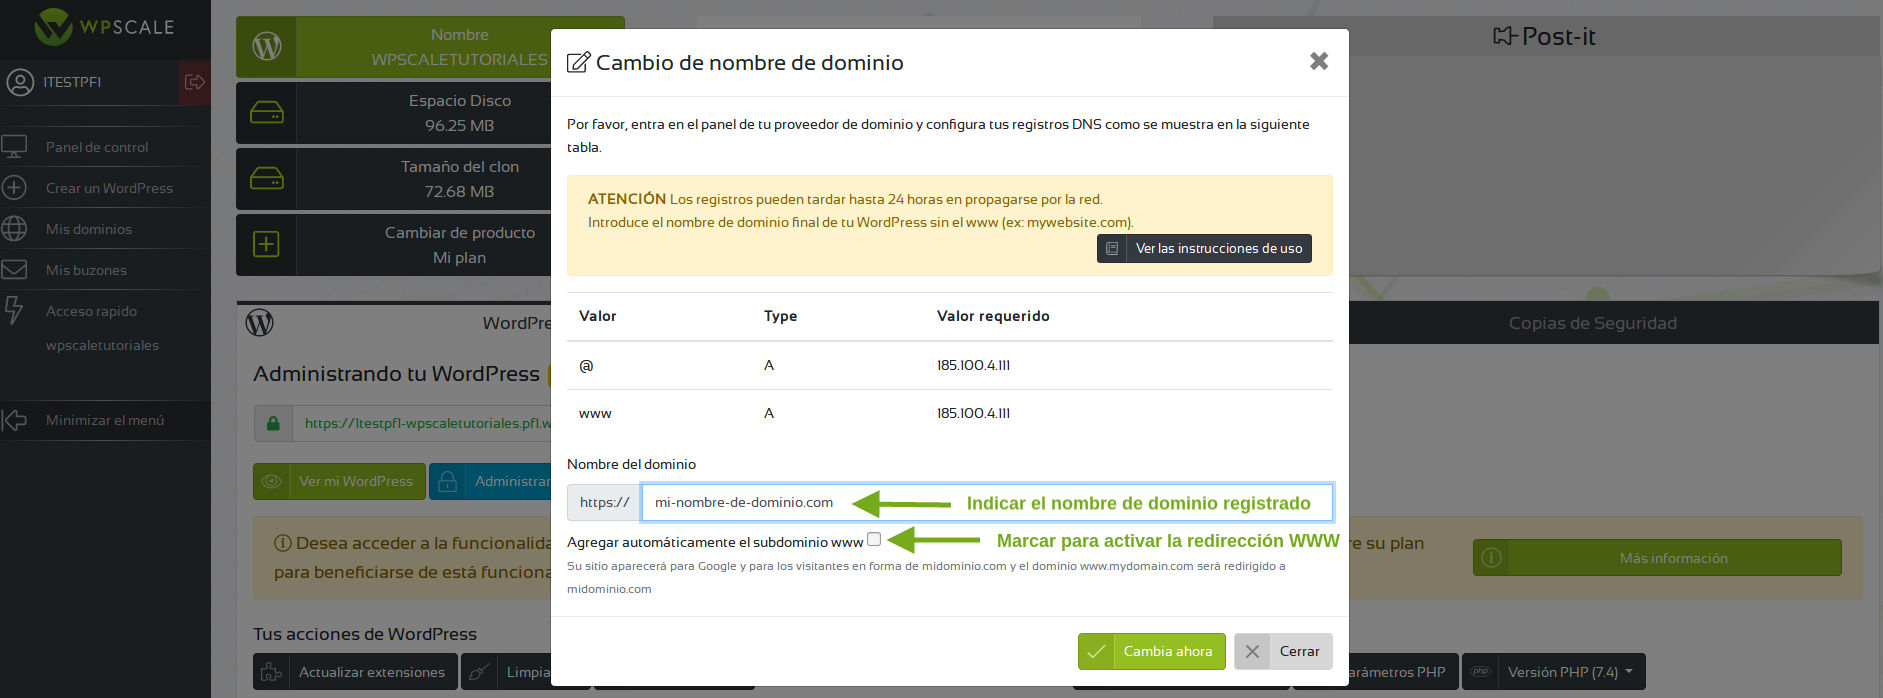
Task: Click the WPScale logo
Action: (105, 27)
